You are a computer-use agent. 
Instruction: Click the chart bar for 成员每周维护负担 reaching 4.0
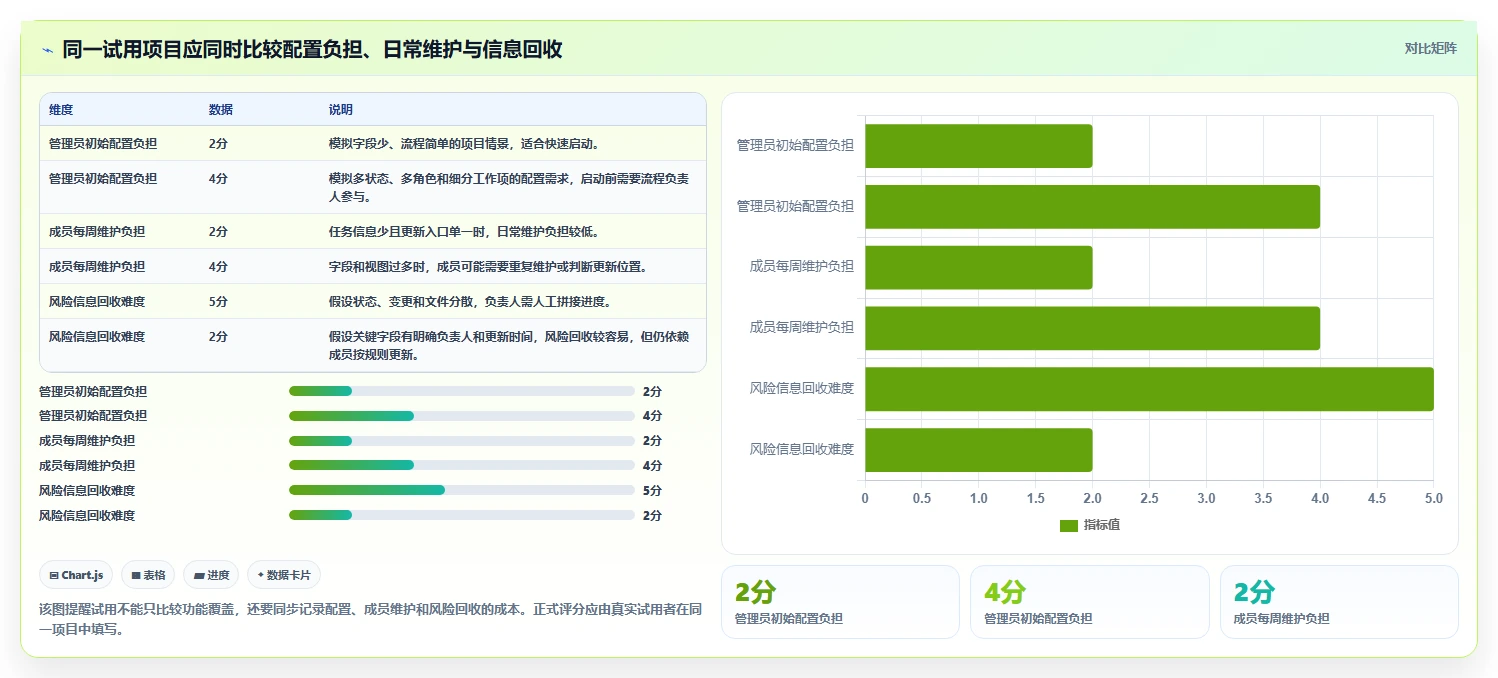(1092, 328)
